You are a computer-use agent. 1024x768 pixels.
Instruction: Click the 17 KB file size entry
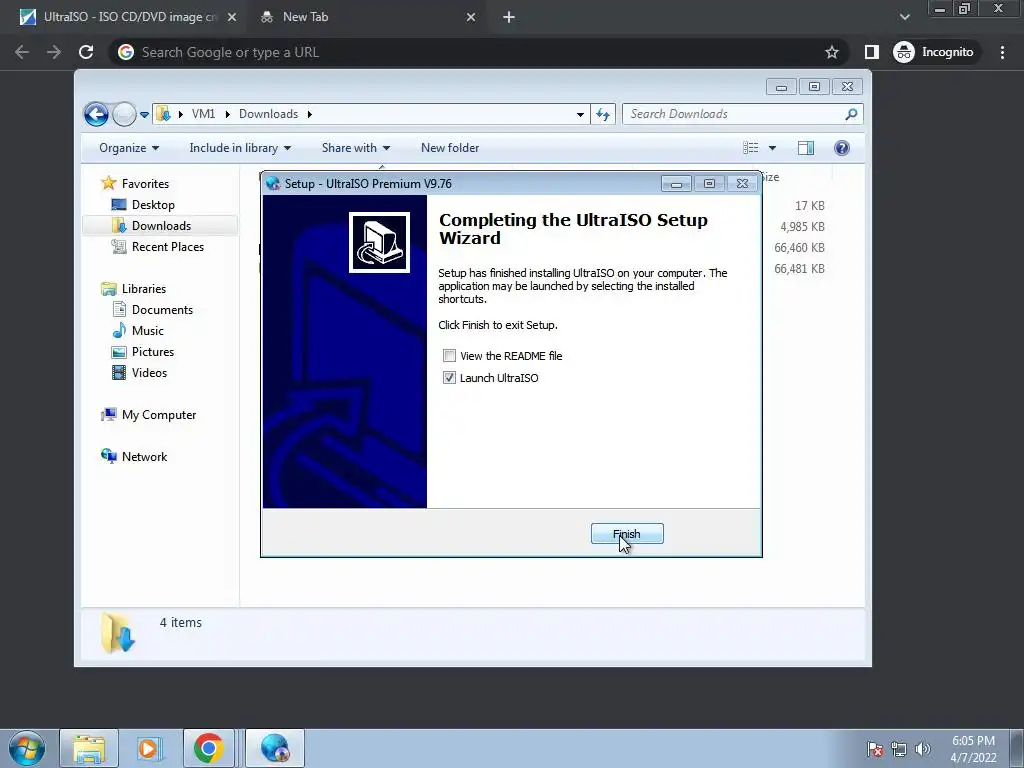click(810, 206)
